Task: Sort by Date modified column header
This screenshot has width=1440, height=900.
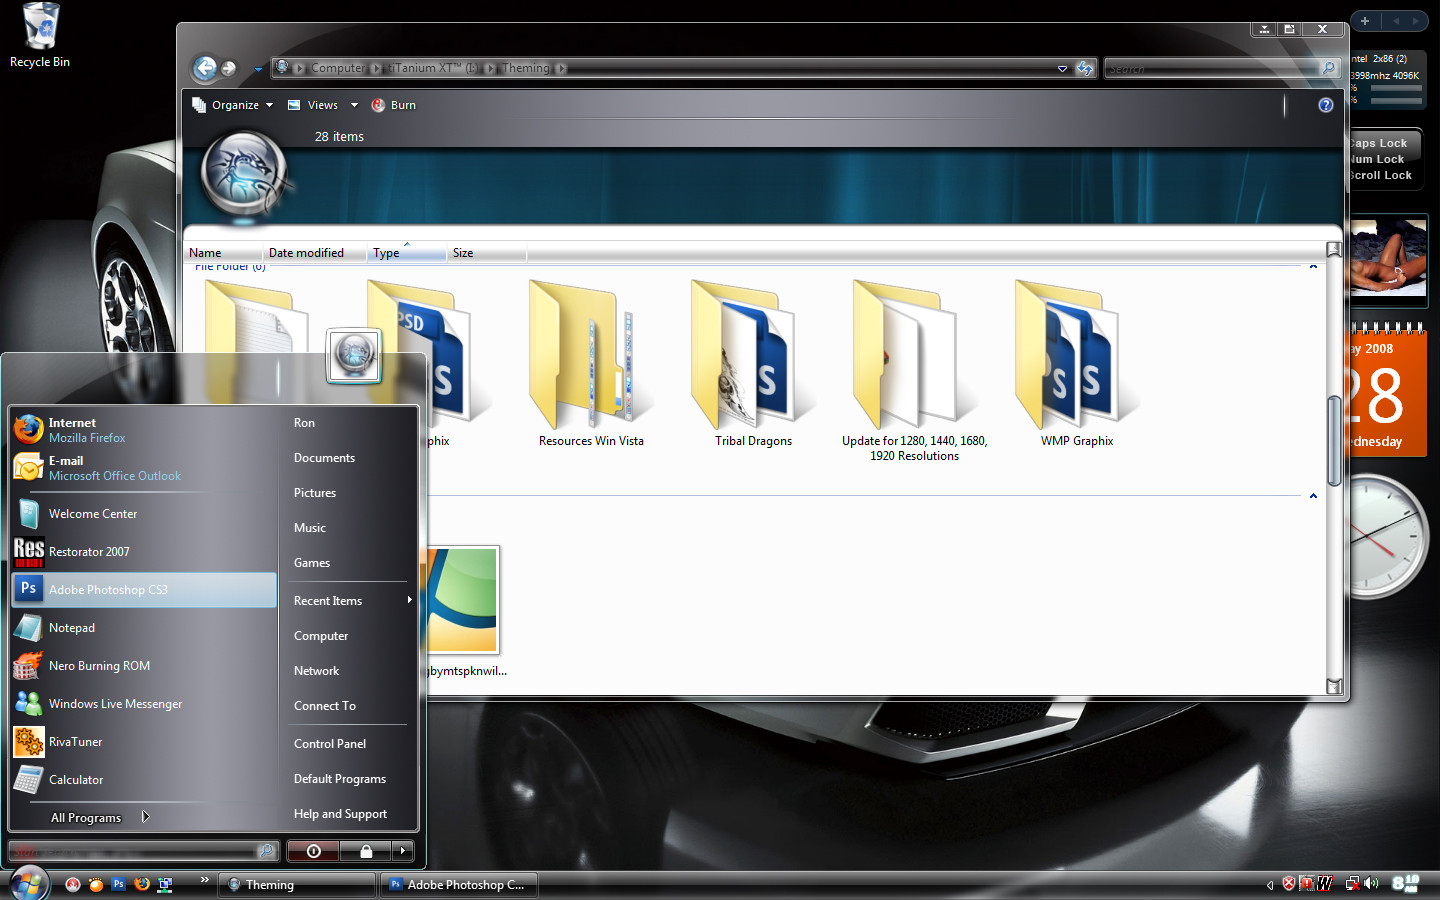Action: coord(315,253)
